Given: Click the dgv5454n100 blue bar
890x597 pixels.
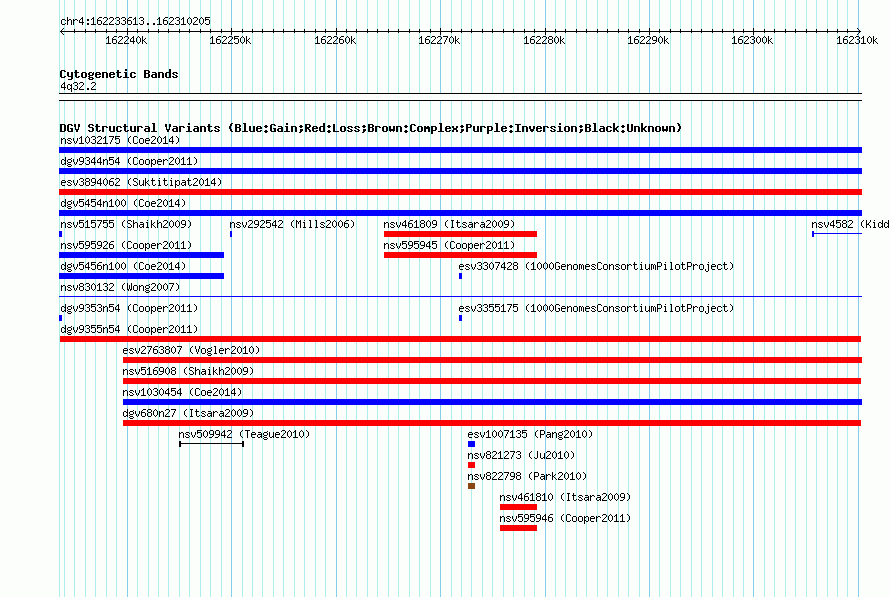Looking at the screenshot, I should pos(460,213).
